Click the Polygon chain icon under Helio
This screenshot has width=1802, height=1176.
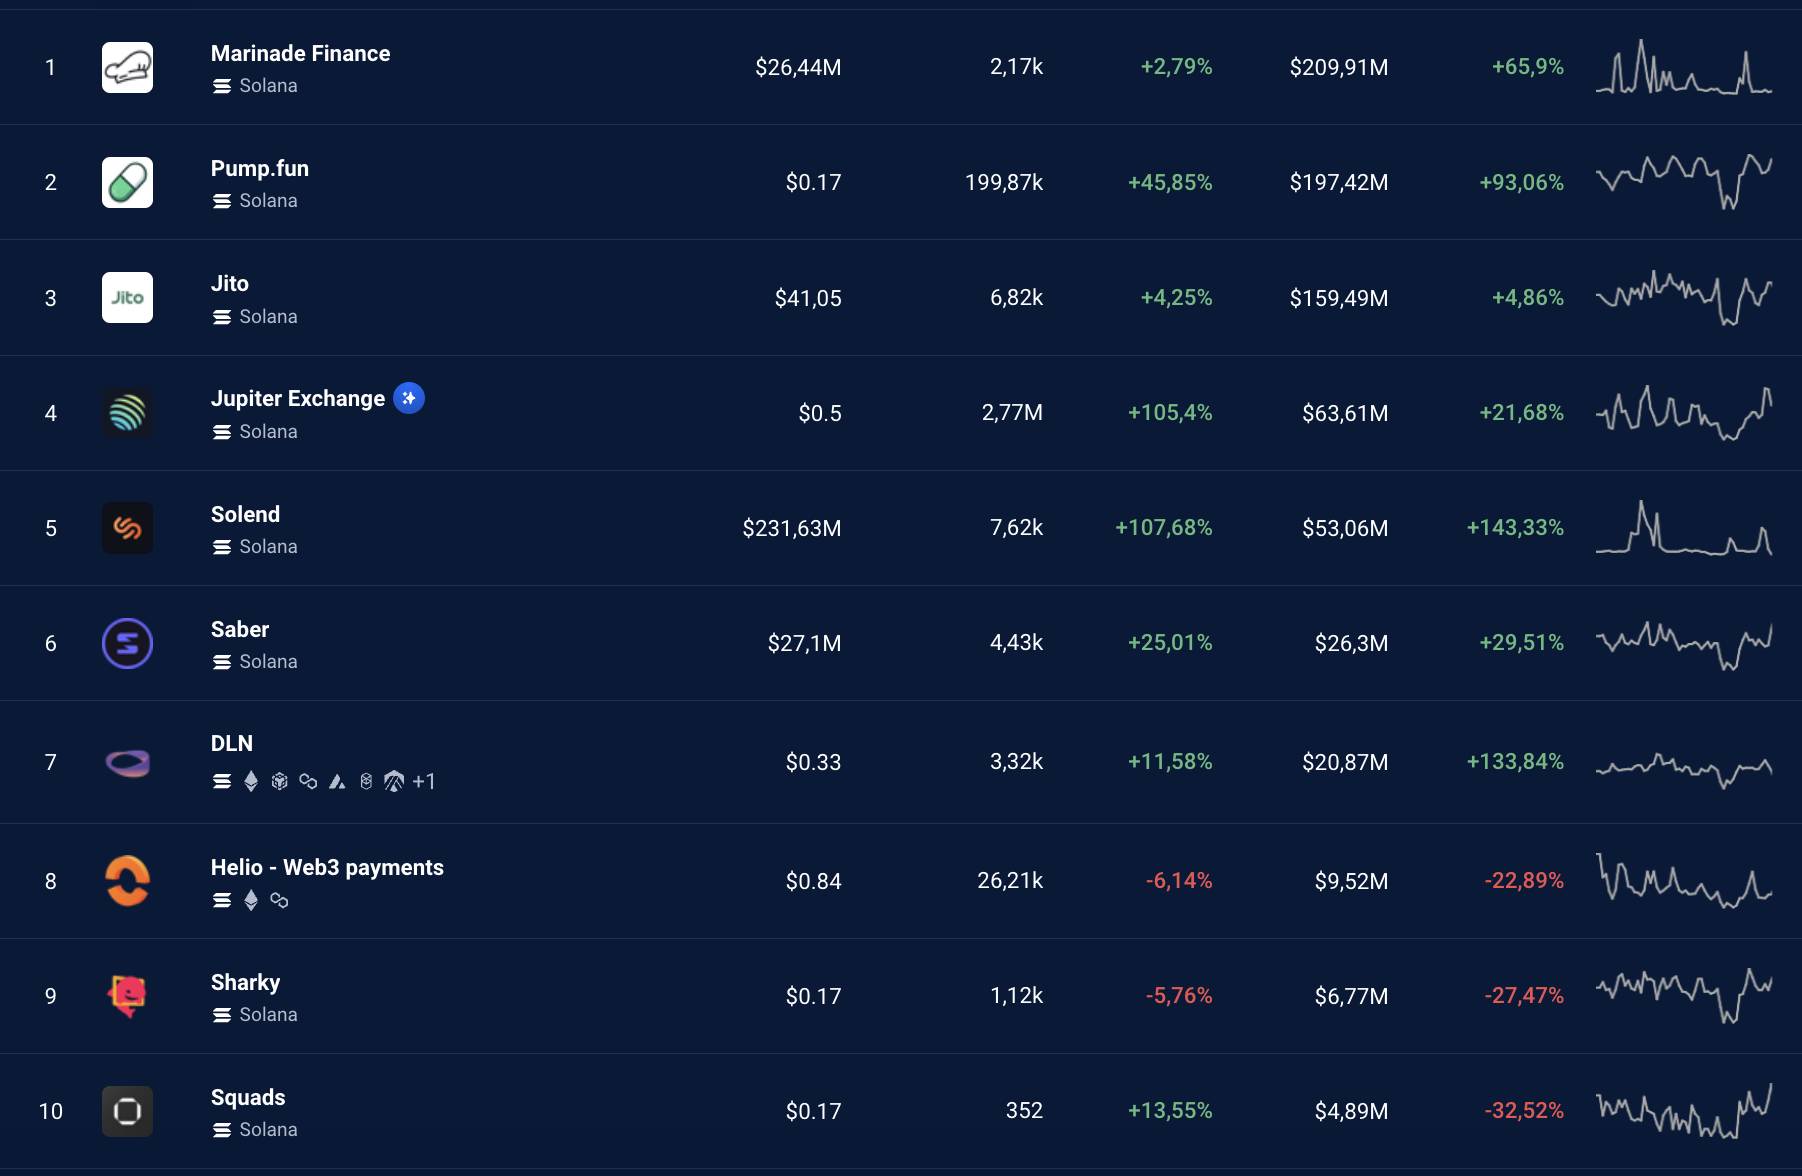(280, 900)
